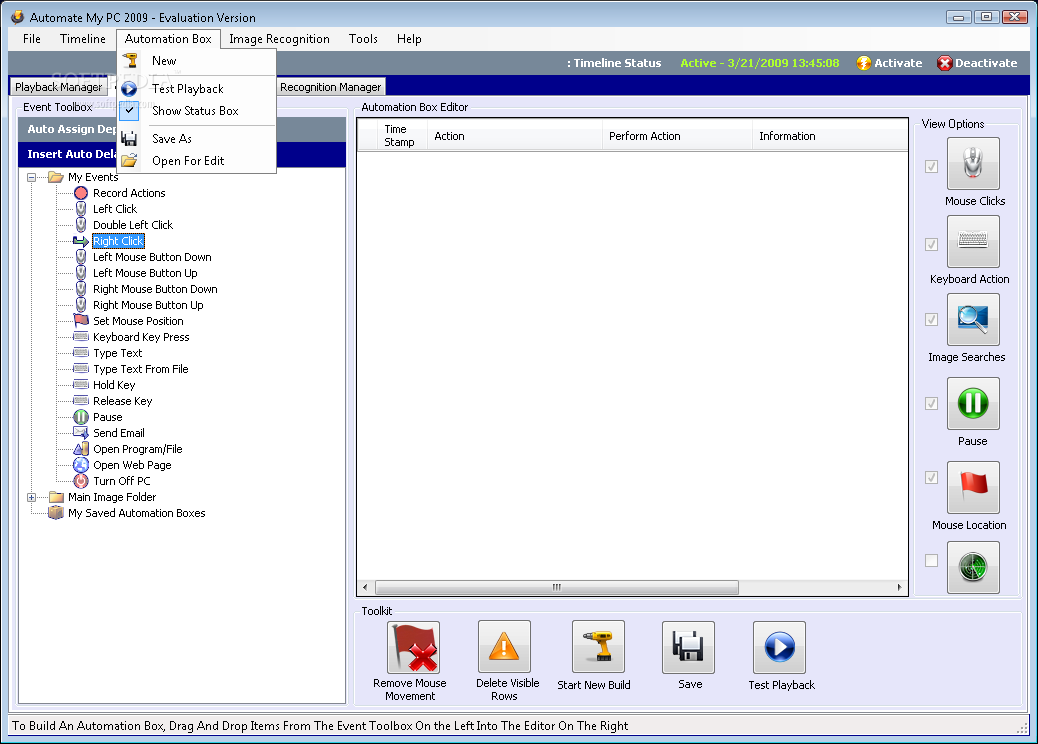Screen dimensions: 1038x744
Task: Click the editor scrollbar left arrow
Action: (365, 587)
